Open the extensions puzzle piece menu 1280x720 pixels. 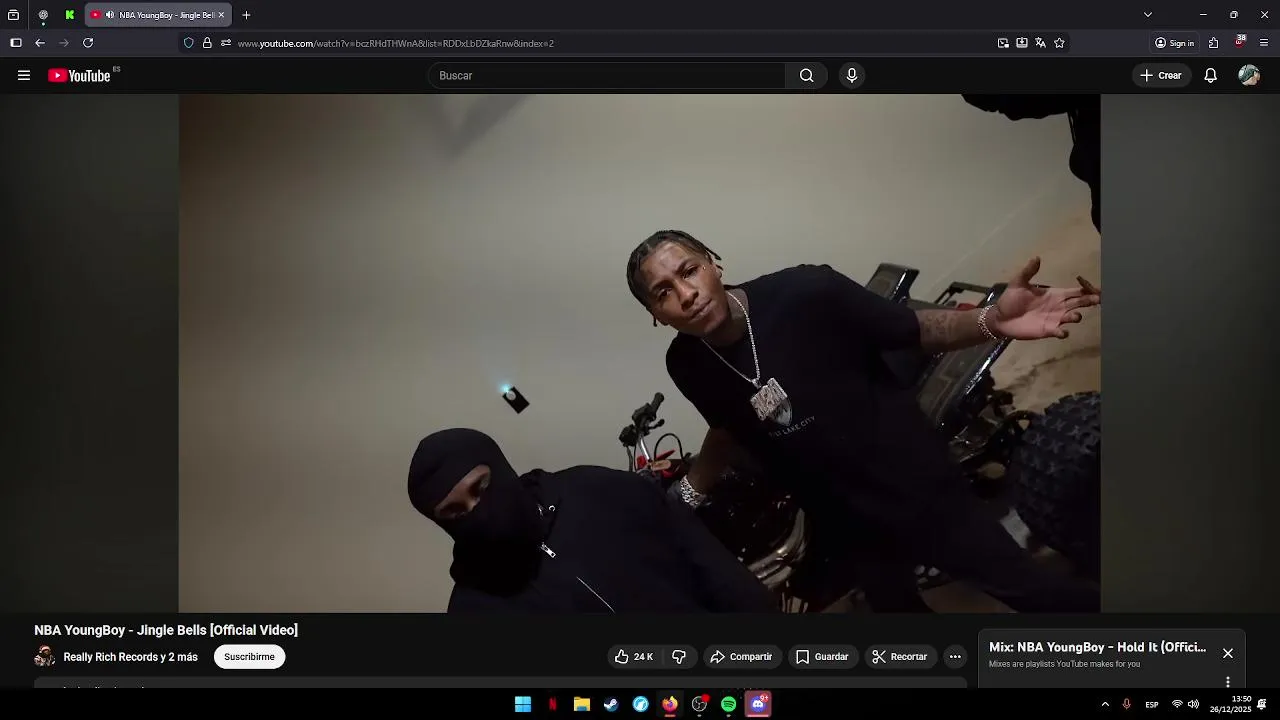click(1213, 43)
